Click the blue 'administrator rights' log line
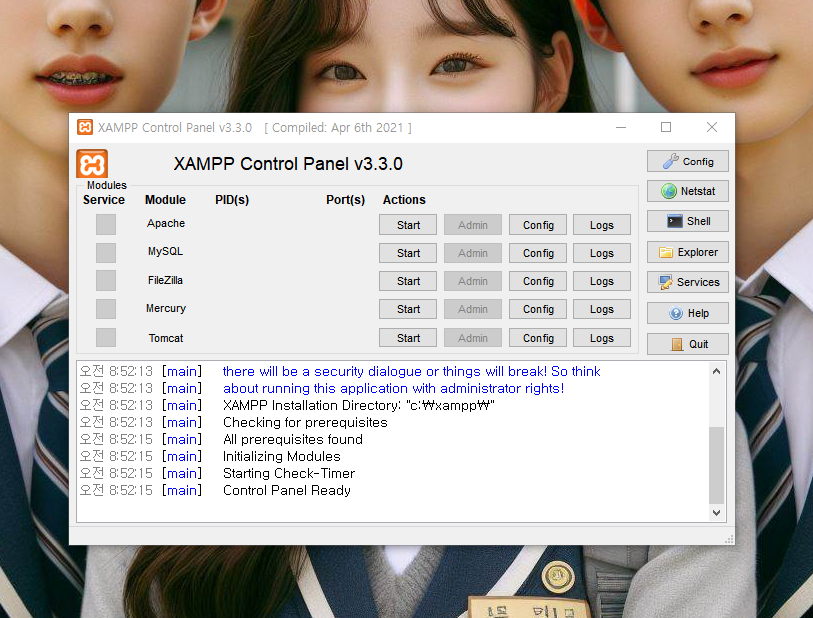 coord(394,388)
